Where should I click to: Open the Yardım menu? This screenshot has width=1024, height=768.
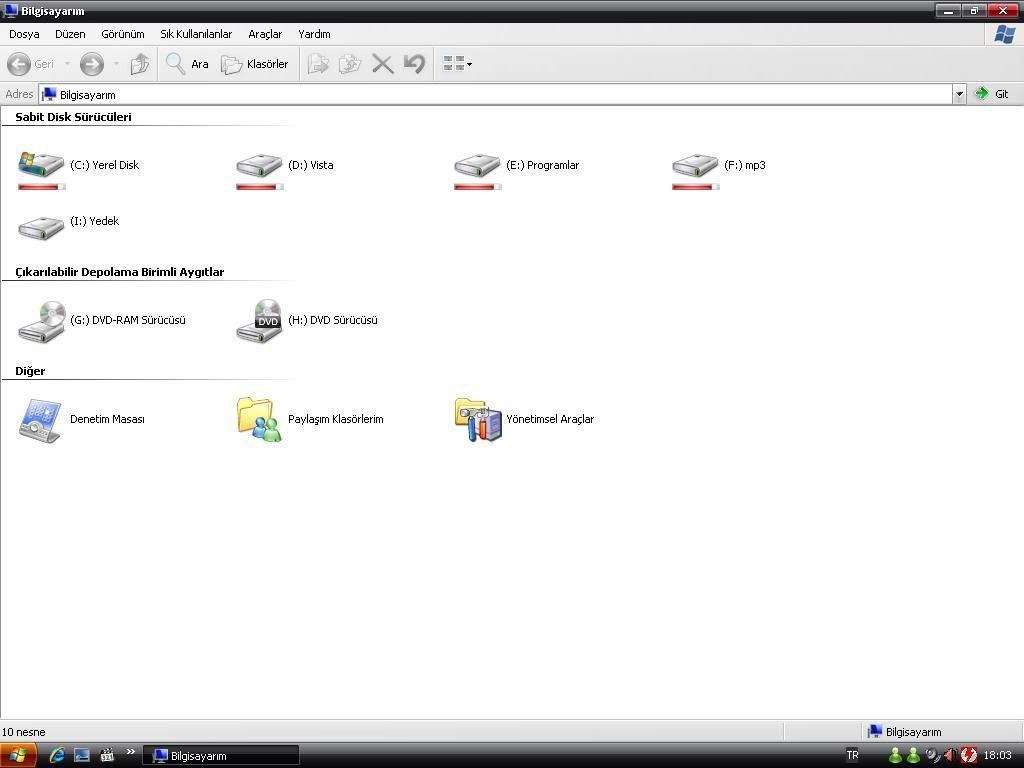point(314,34)
